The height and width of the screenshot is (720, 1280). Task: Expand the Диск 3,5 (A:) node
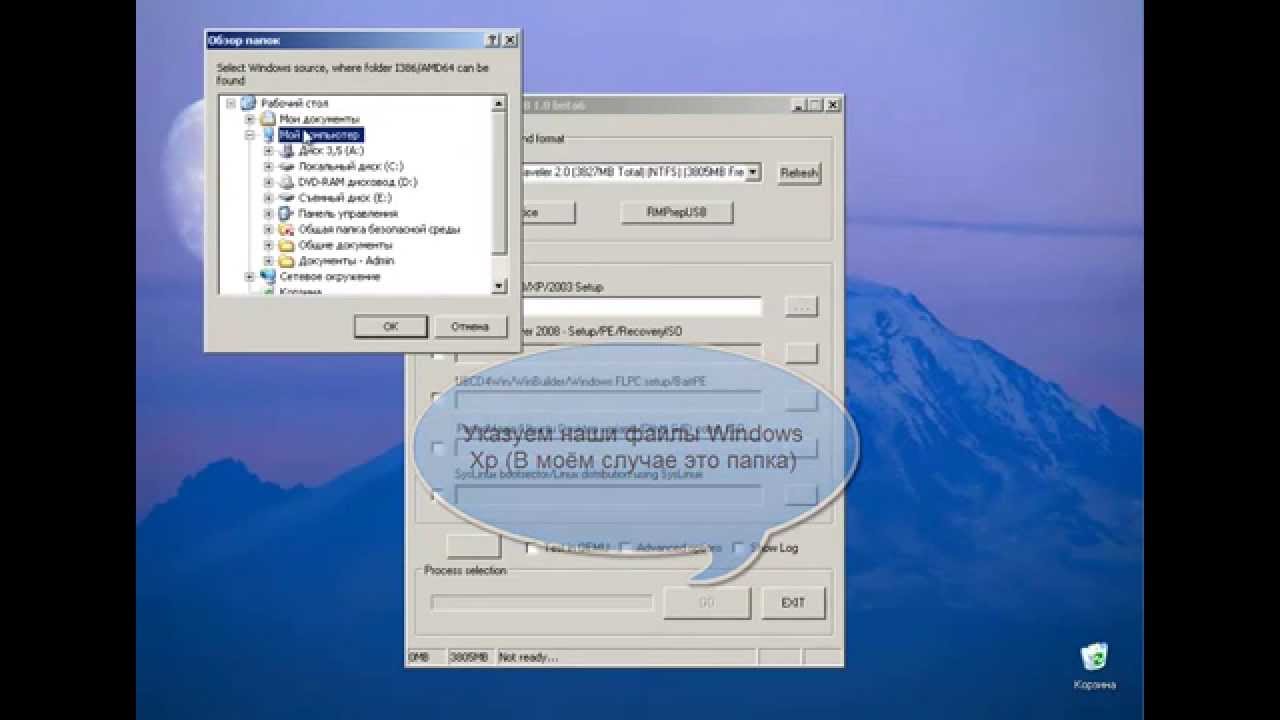coord(269,151)
